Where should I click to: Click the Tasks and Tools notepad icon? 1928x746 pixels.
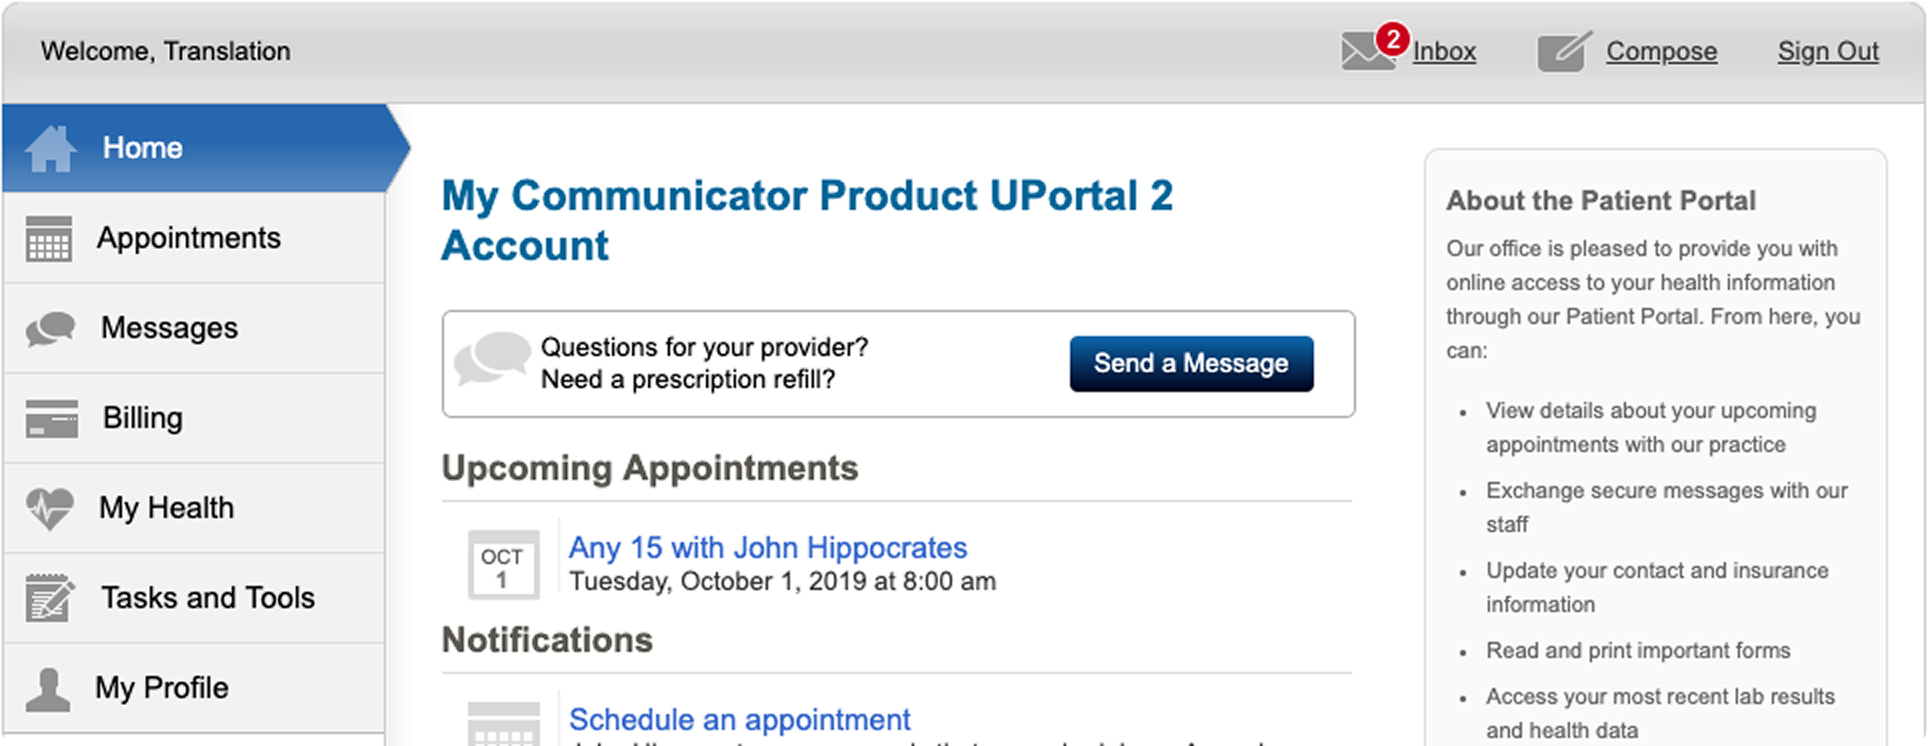tap(50, 598)
